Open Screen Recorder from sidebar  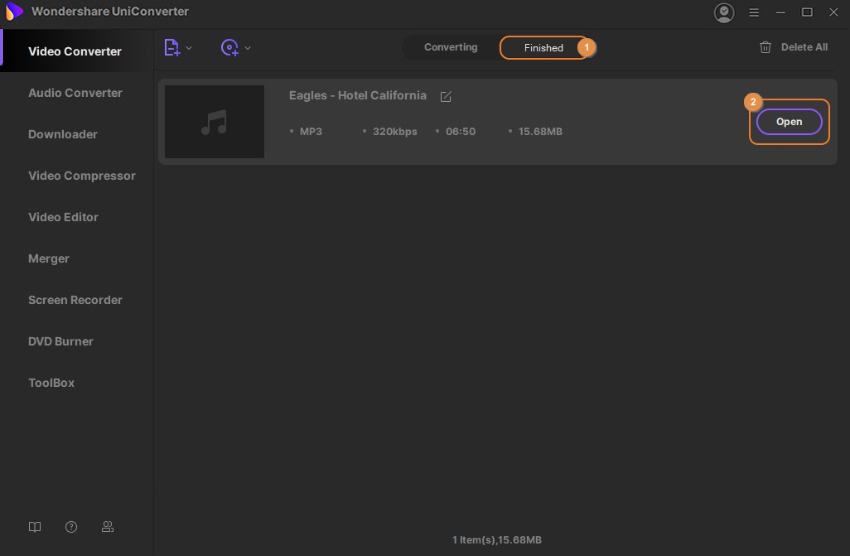tap(75, 300)
